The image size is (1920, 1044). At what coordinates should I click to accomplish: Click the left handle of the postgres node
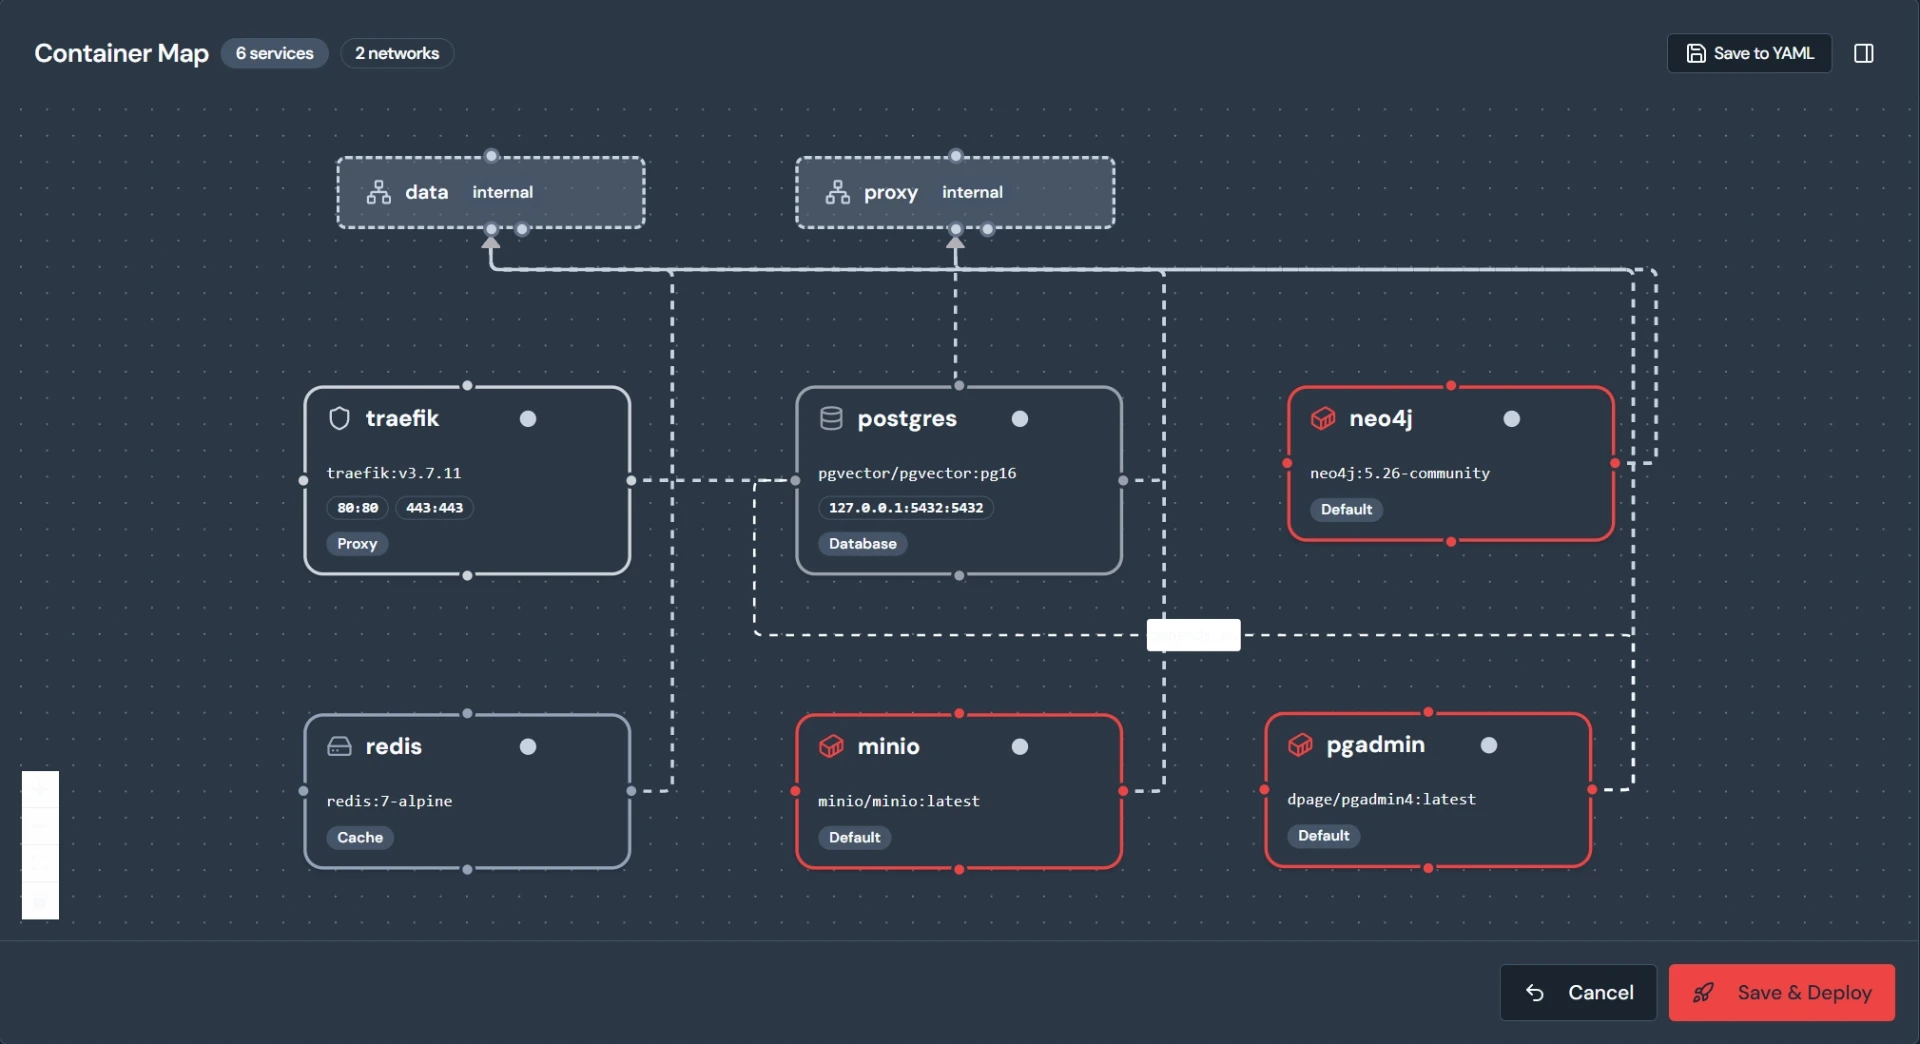pyautogui.click(x=796, y=481)
